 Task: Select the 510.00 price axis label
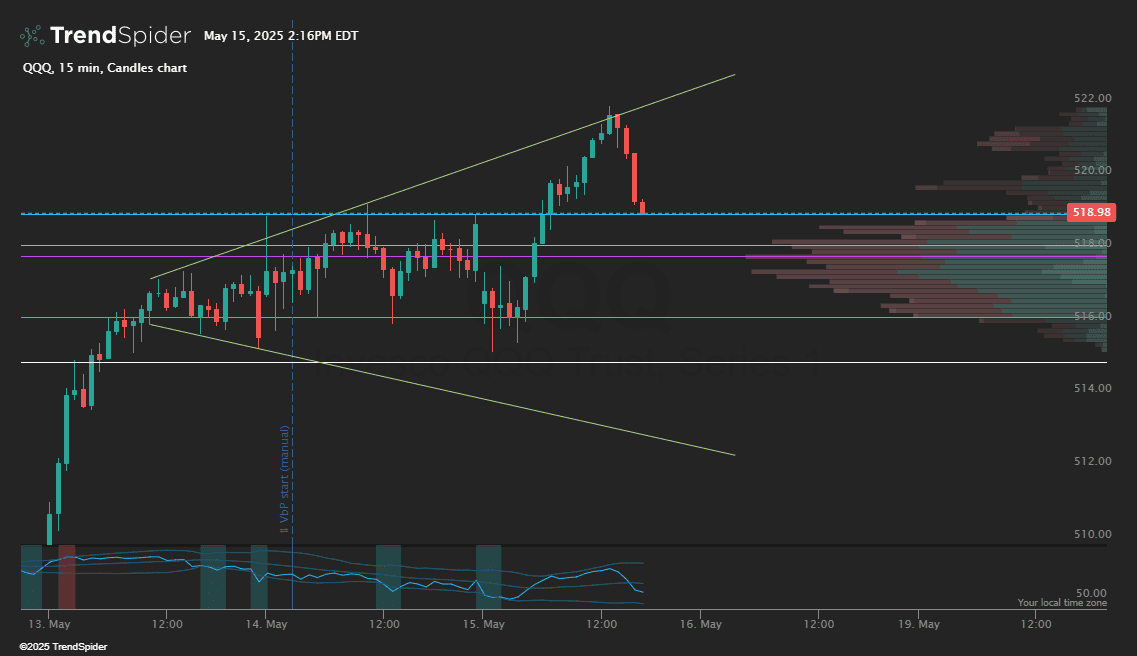1092,534
